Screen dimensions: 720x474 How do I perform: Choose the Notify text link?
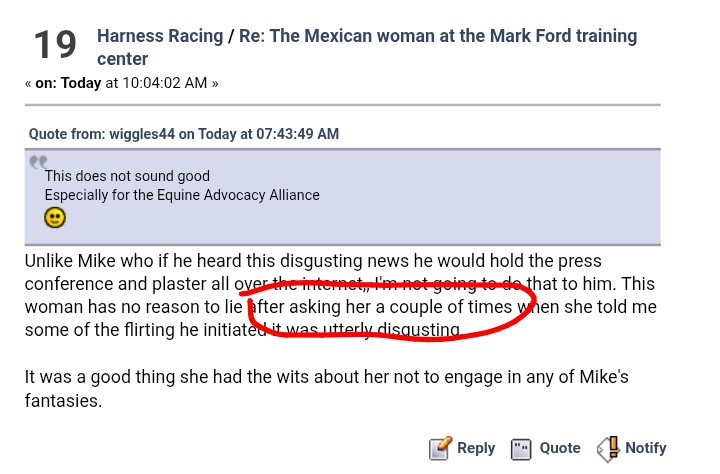[646, 448]
